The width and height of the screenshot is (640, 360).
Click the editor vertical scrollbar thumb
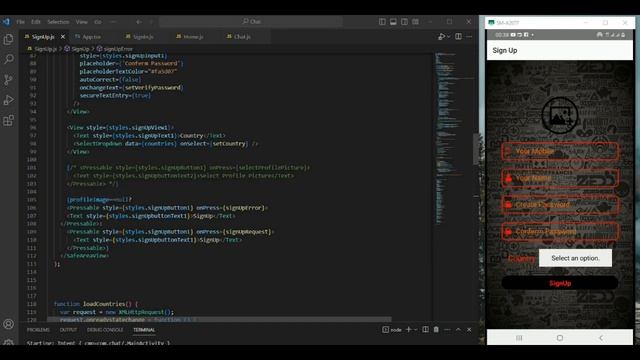coord(476,149)
